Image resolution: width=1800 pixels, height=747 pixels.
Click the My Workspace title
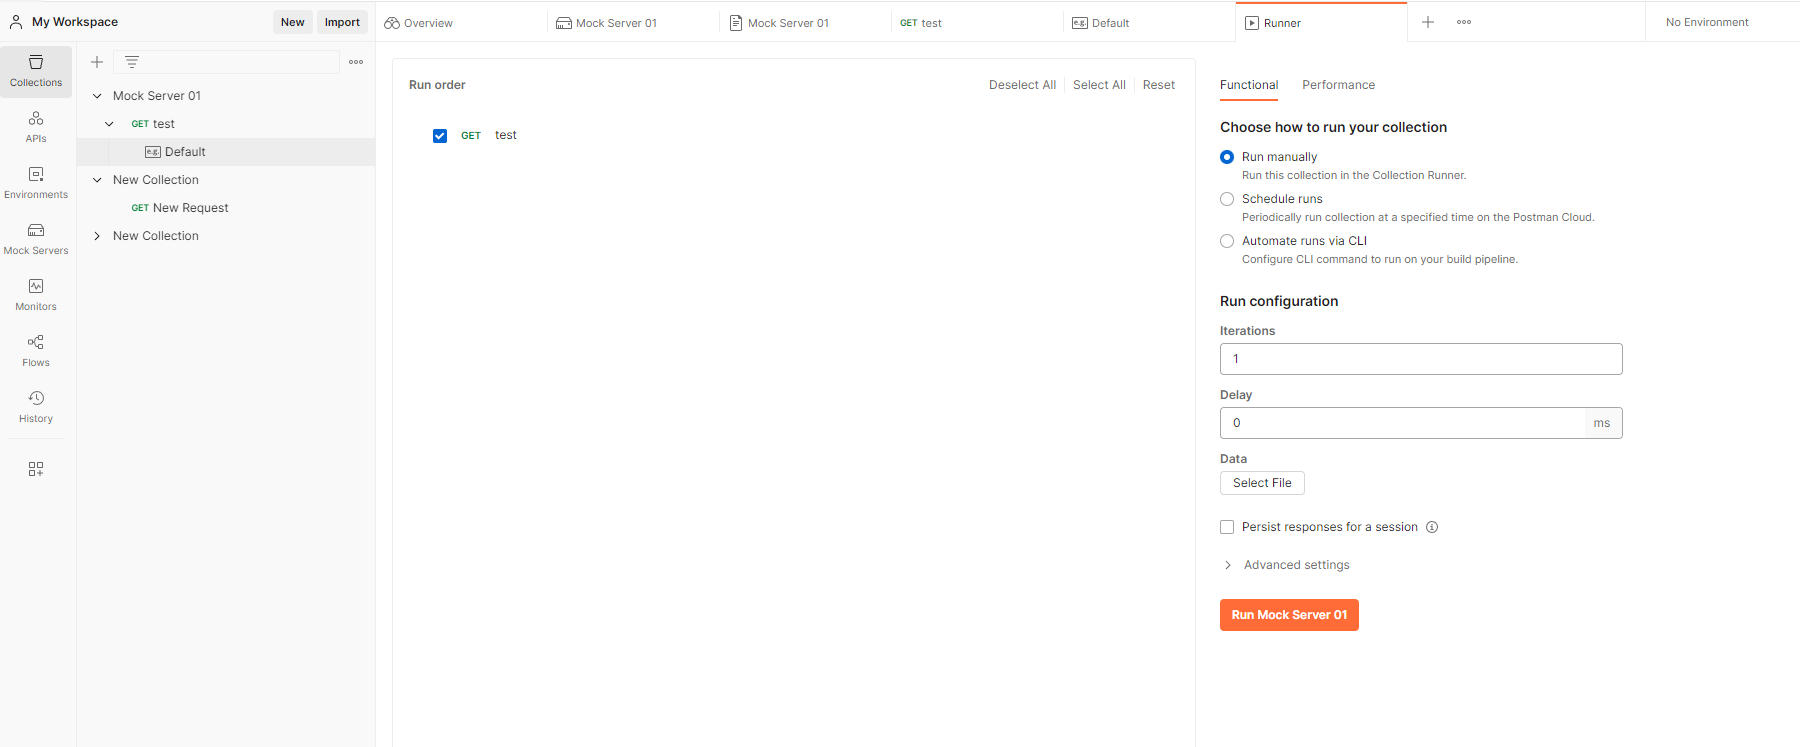click(75, 22)
